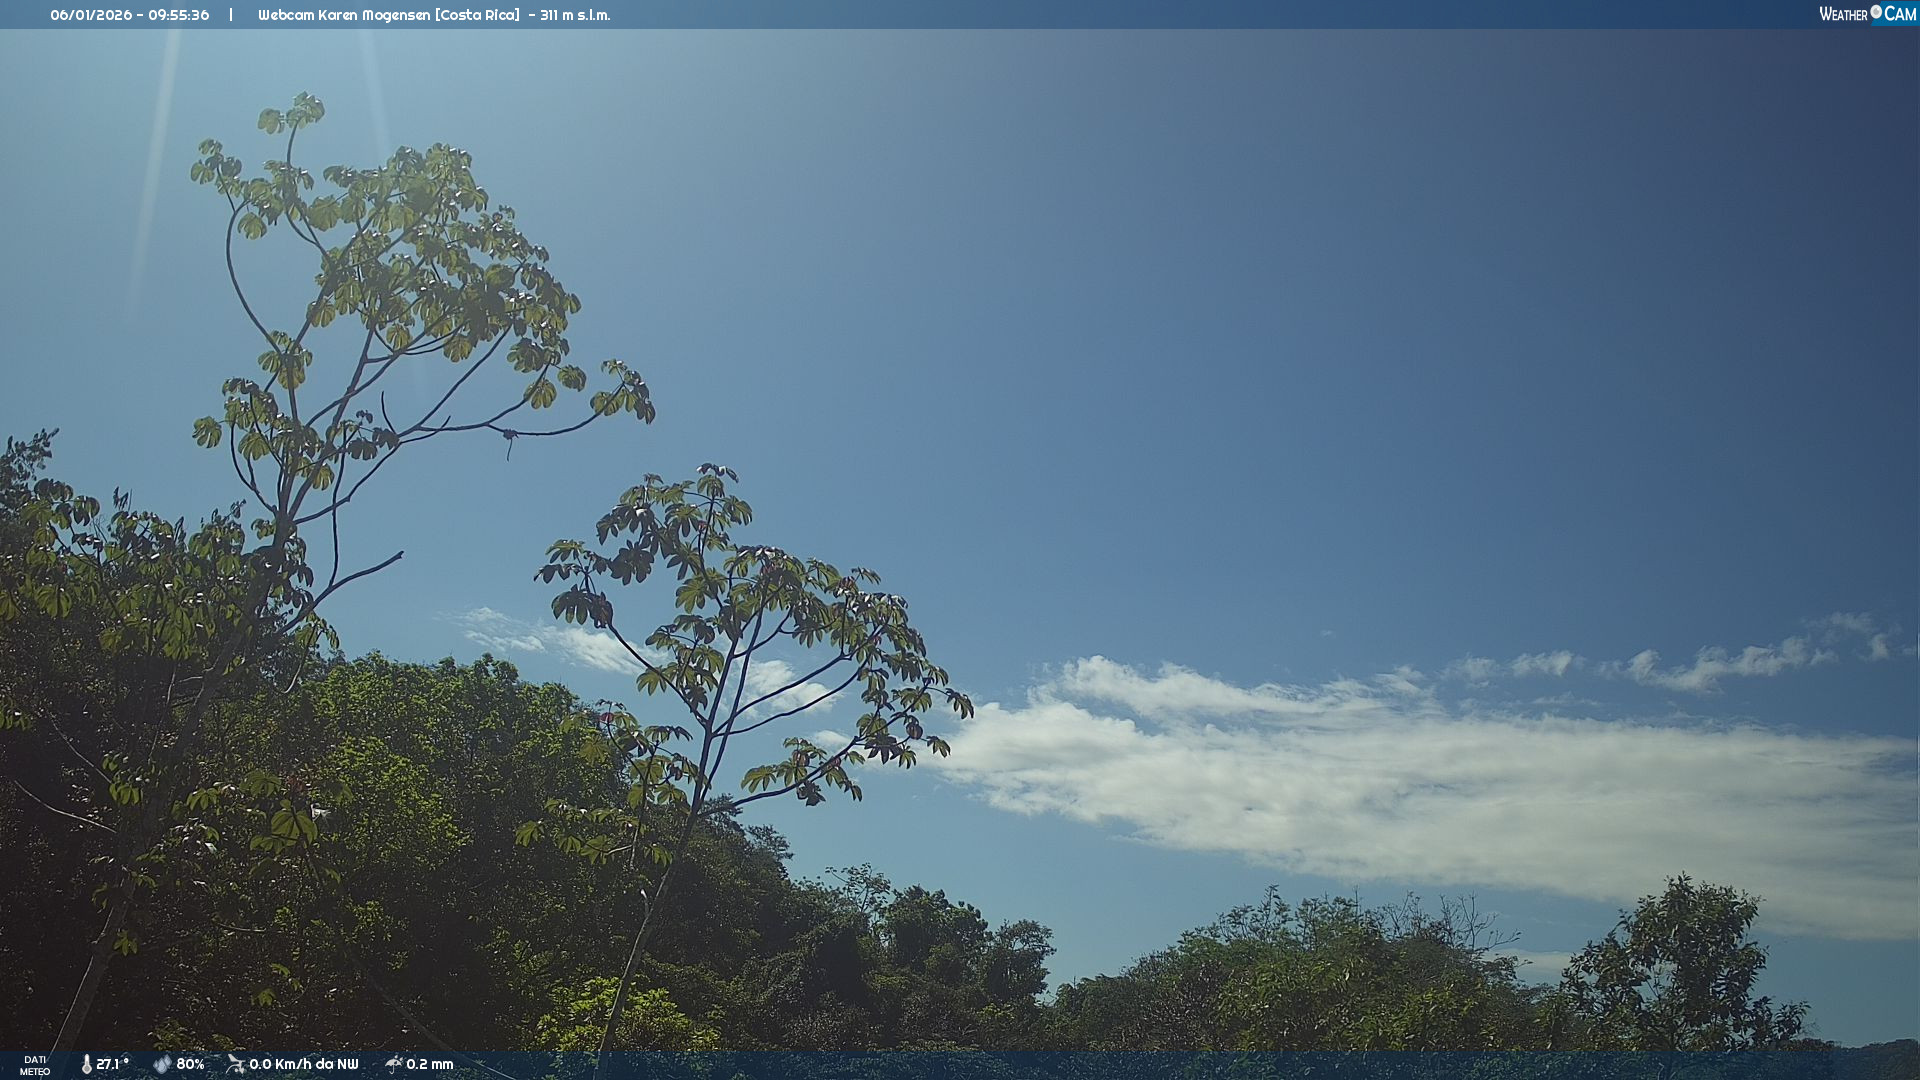The height and width of the screenshot is (1080, 1920).
Task: Click the 311 m s.l.m. altitude text
Action: [x=574, y=15]
